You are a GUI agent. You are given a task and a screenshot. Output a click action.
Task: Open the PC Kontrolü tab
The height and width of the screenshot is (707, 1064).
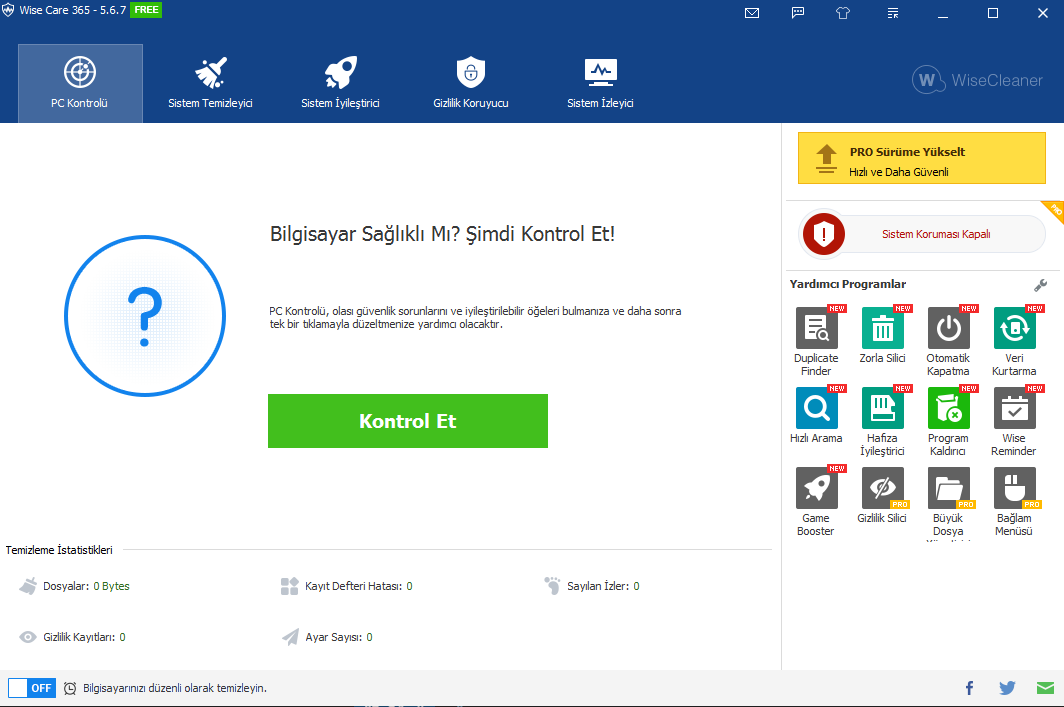(80, 83)
